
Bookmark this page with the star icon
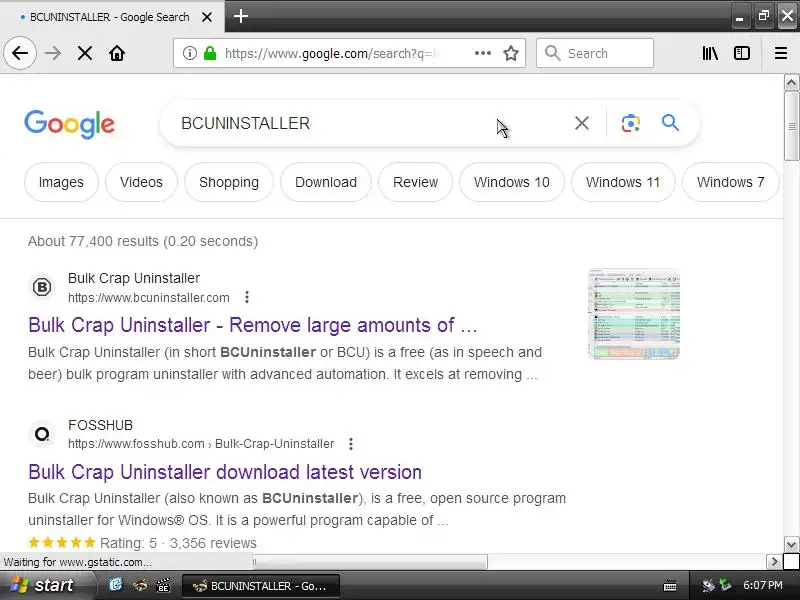511,53
